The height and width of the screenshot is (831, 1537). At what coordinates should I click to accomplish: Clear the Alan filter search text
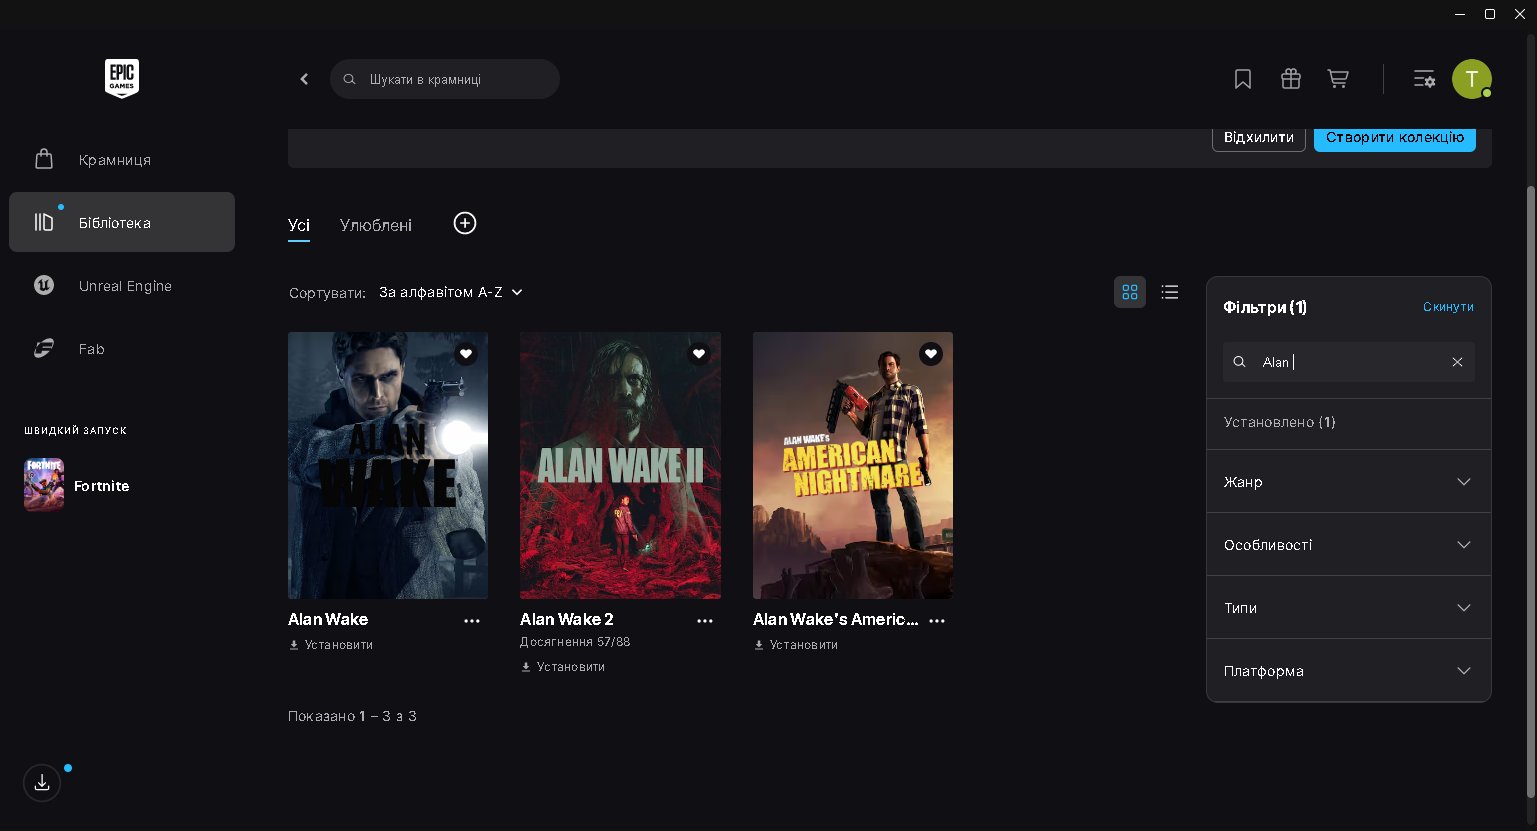click(x=1457, y=362)
